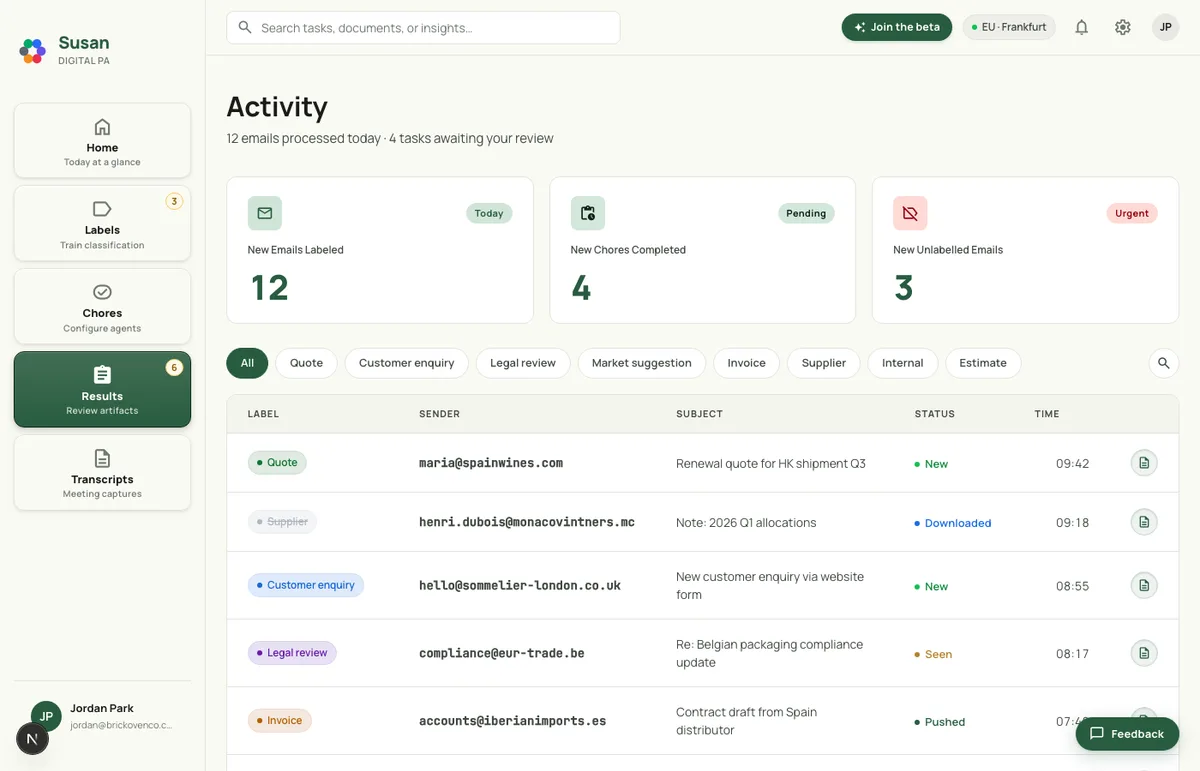This screenshot has width=1200, height=771.
Task: Click the STATUS column header
Action: tap(935, 414)
